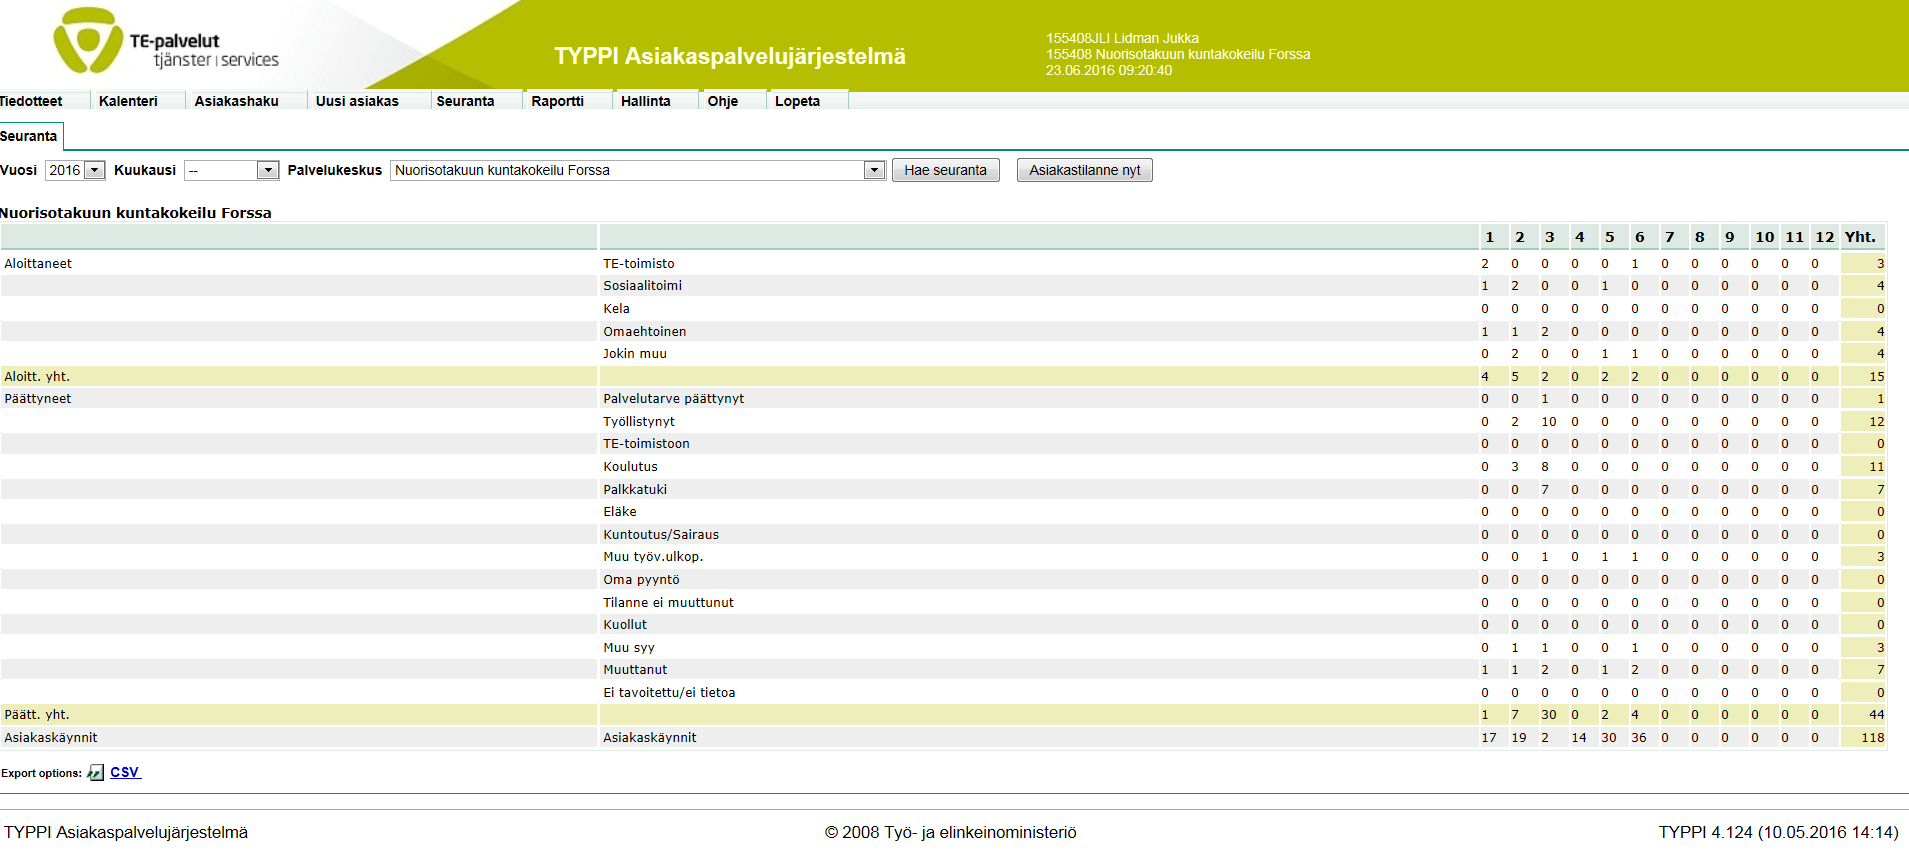The width and height of the screenshot is (1909, 851).
Task: Select the TE-toimisto row label
Action: [638, 264]
